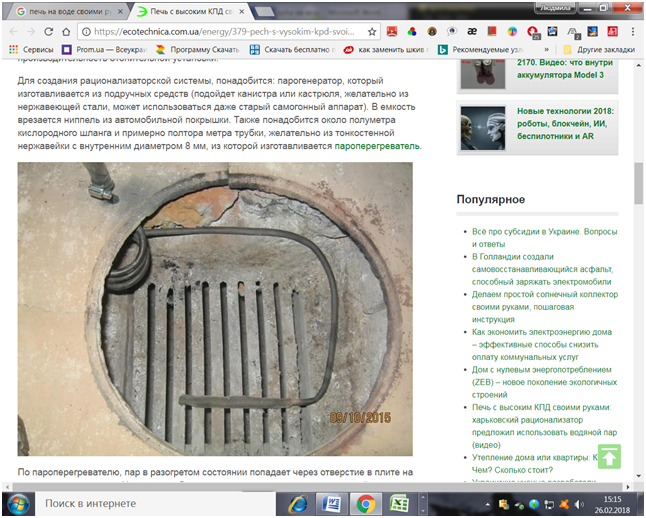Open the browser home page
This screenshot has height=518, width=646.
[66, 32]
